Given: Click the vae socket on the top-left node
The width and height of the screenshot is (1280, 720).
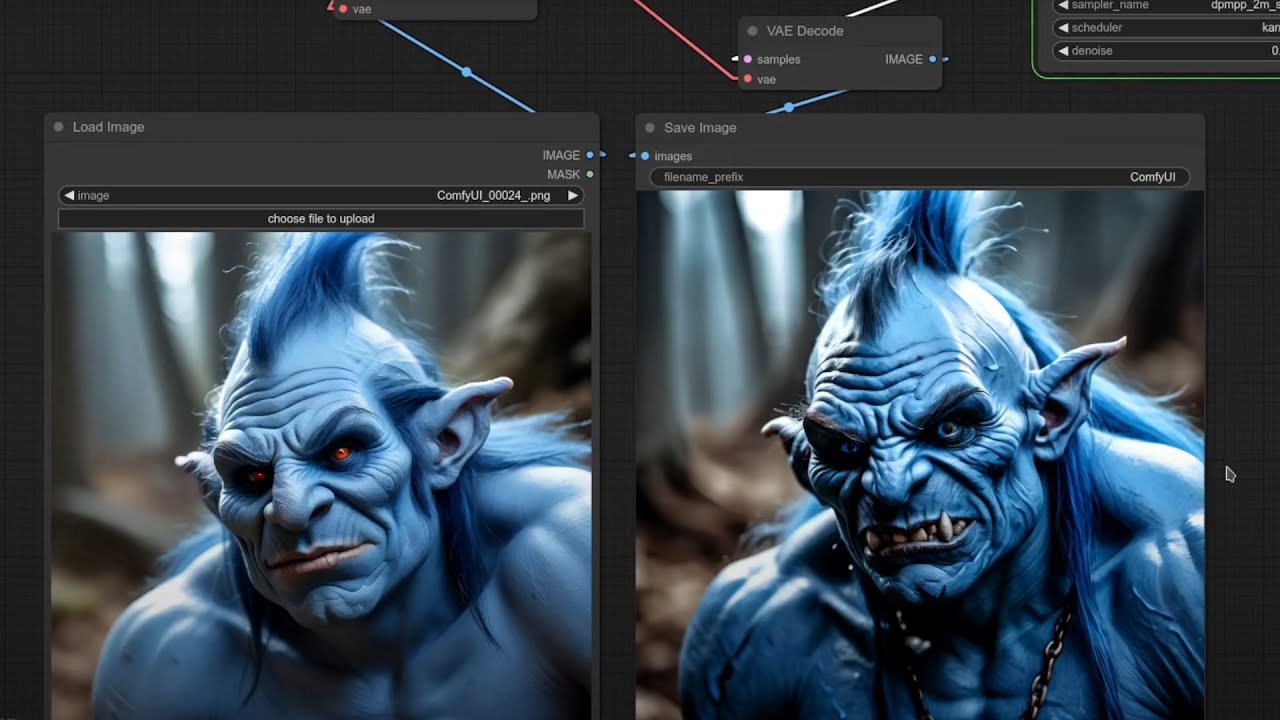Looking at the screenshot, I should [343, 9].
